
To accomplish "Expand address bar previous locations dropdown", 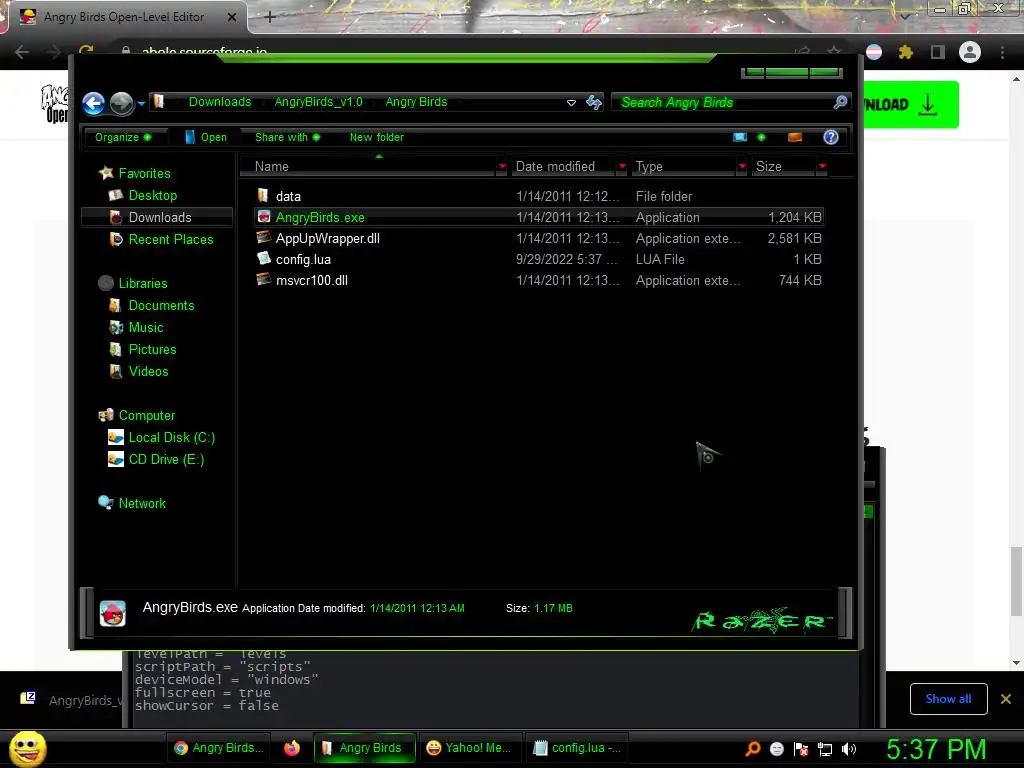I will 571,103.
